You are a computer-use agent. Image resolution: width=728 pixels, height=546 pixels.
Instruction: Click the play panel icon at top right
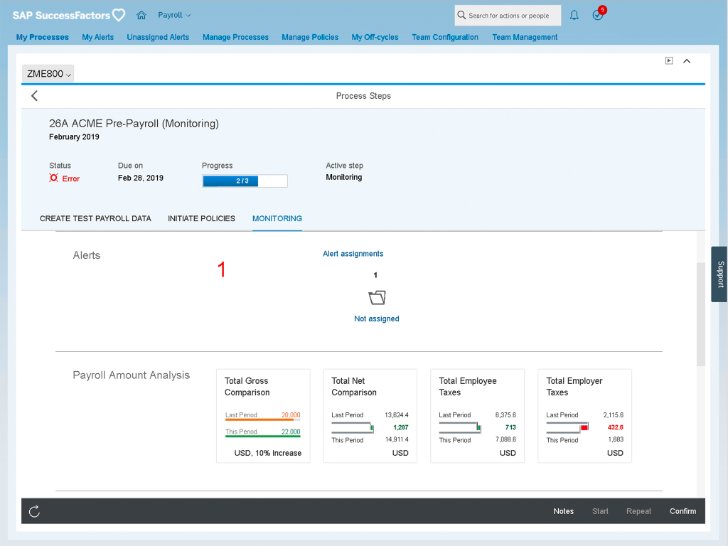[669, 60]
